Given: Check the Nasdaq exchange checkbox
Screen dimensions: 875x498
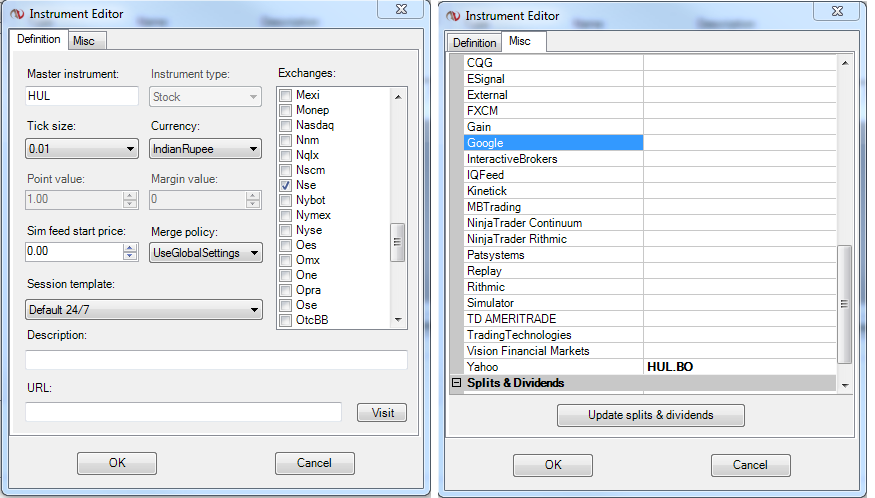Looking at the screenshot, I should click(286, 125).
